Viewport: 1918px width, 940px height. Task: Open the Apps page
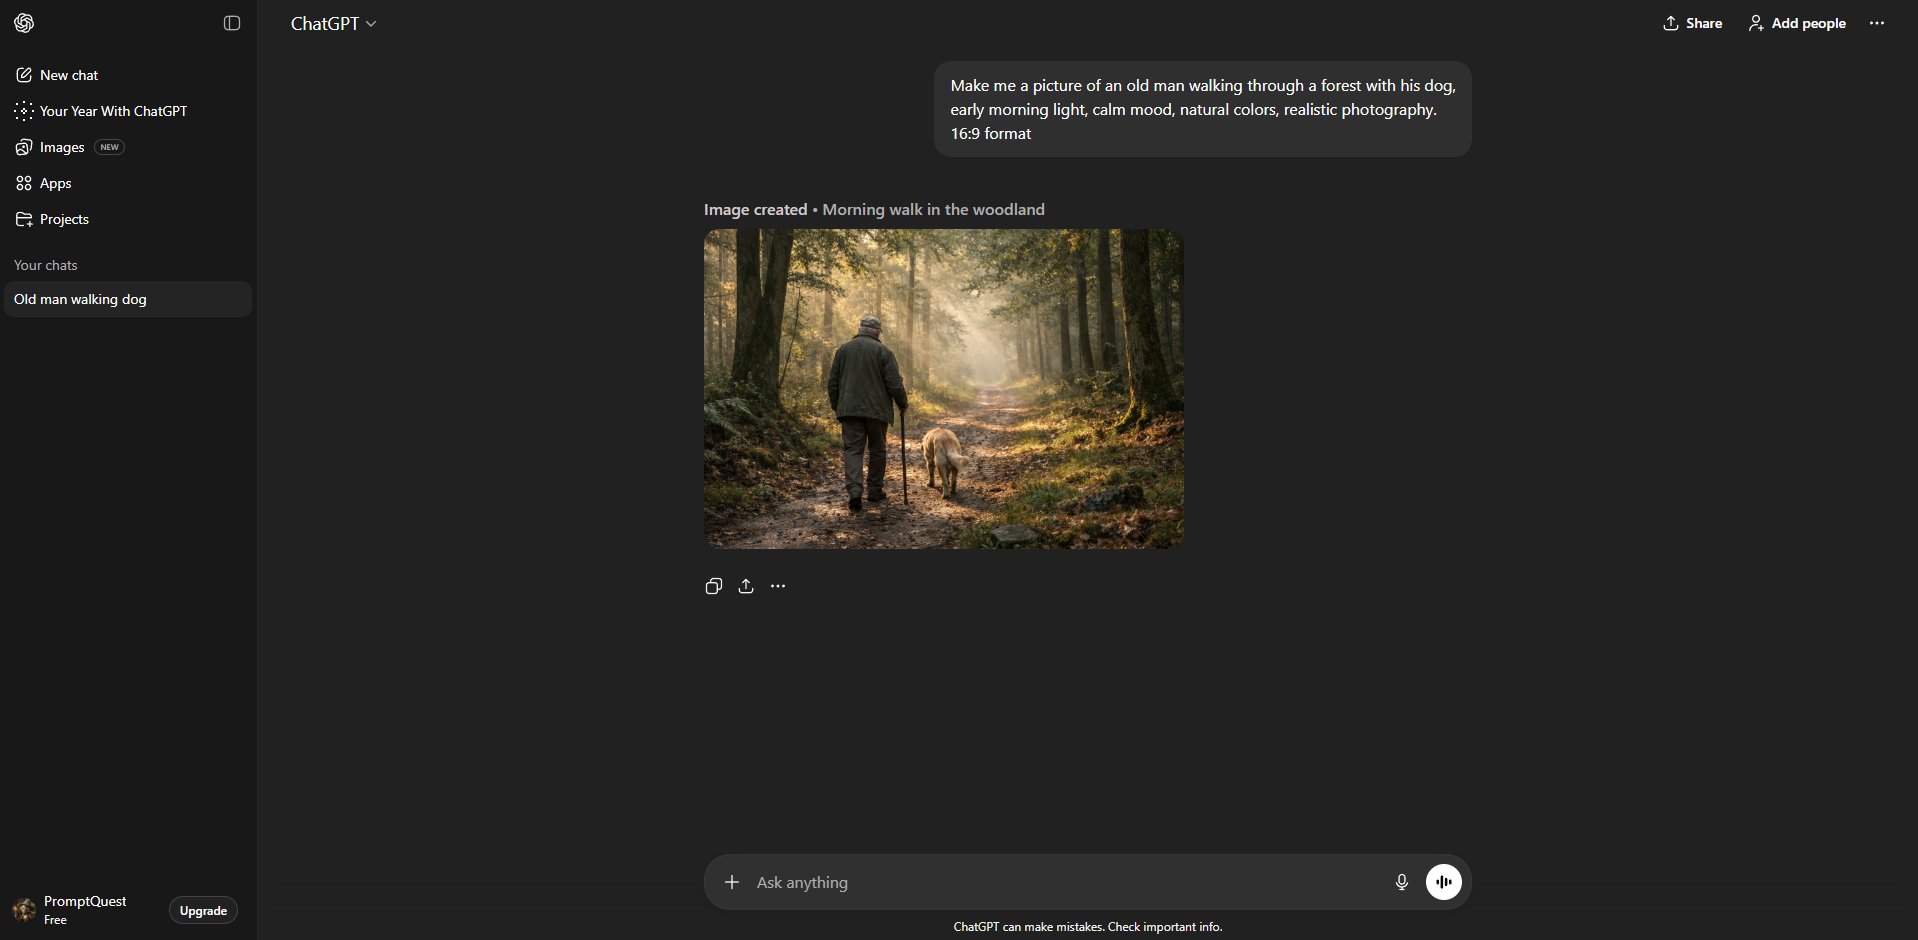point(55,183)
